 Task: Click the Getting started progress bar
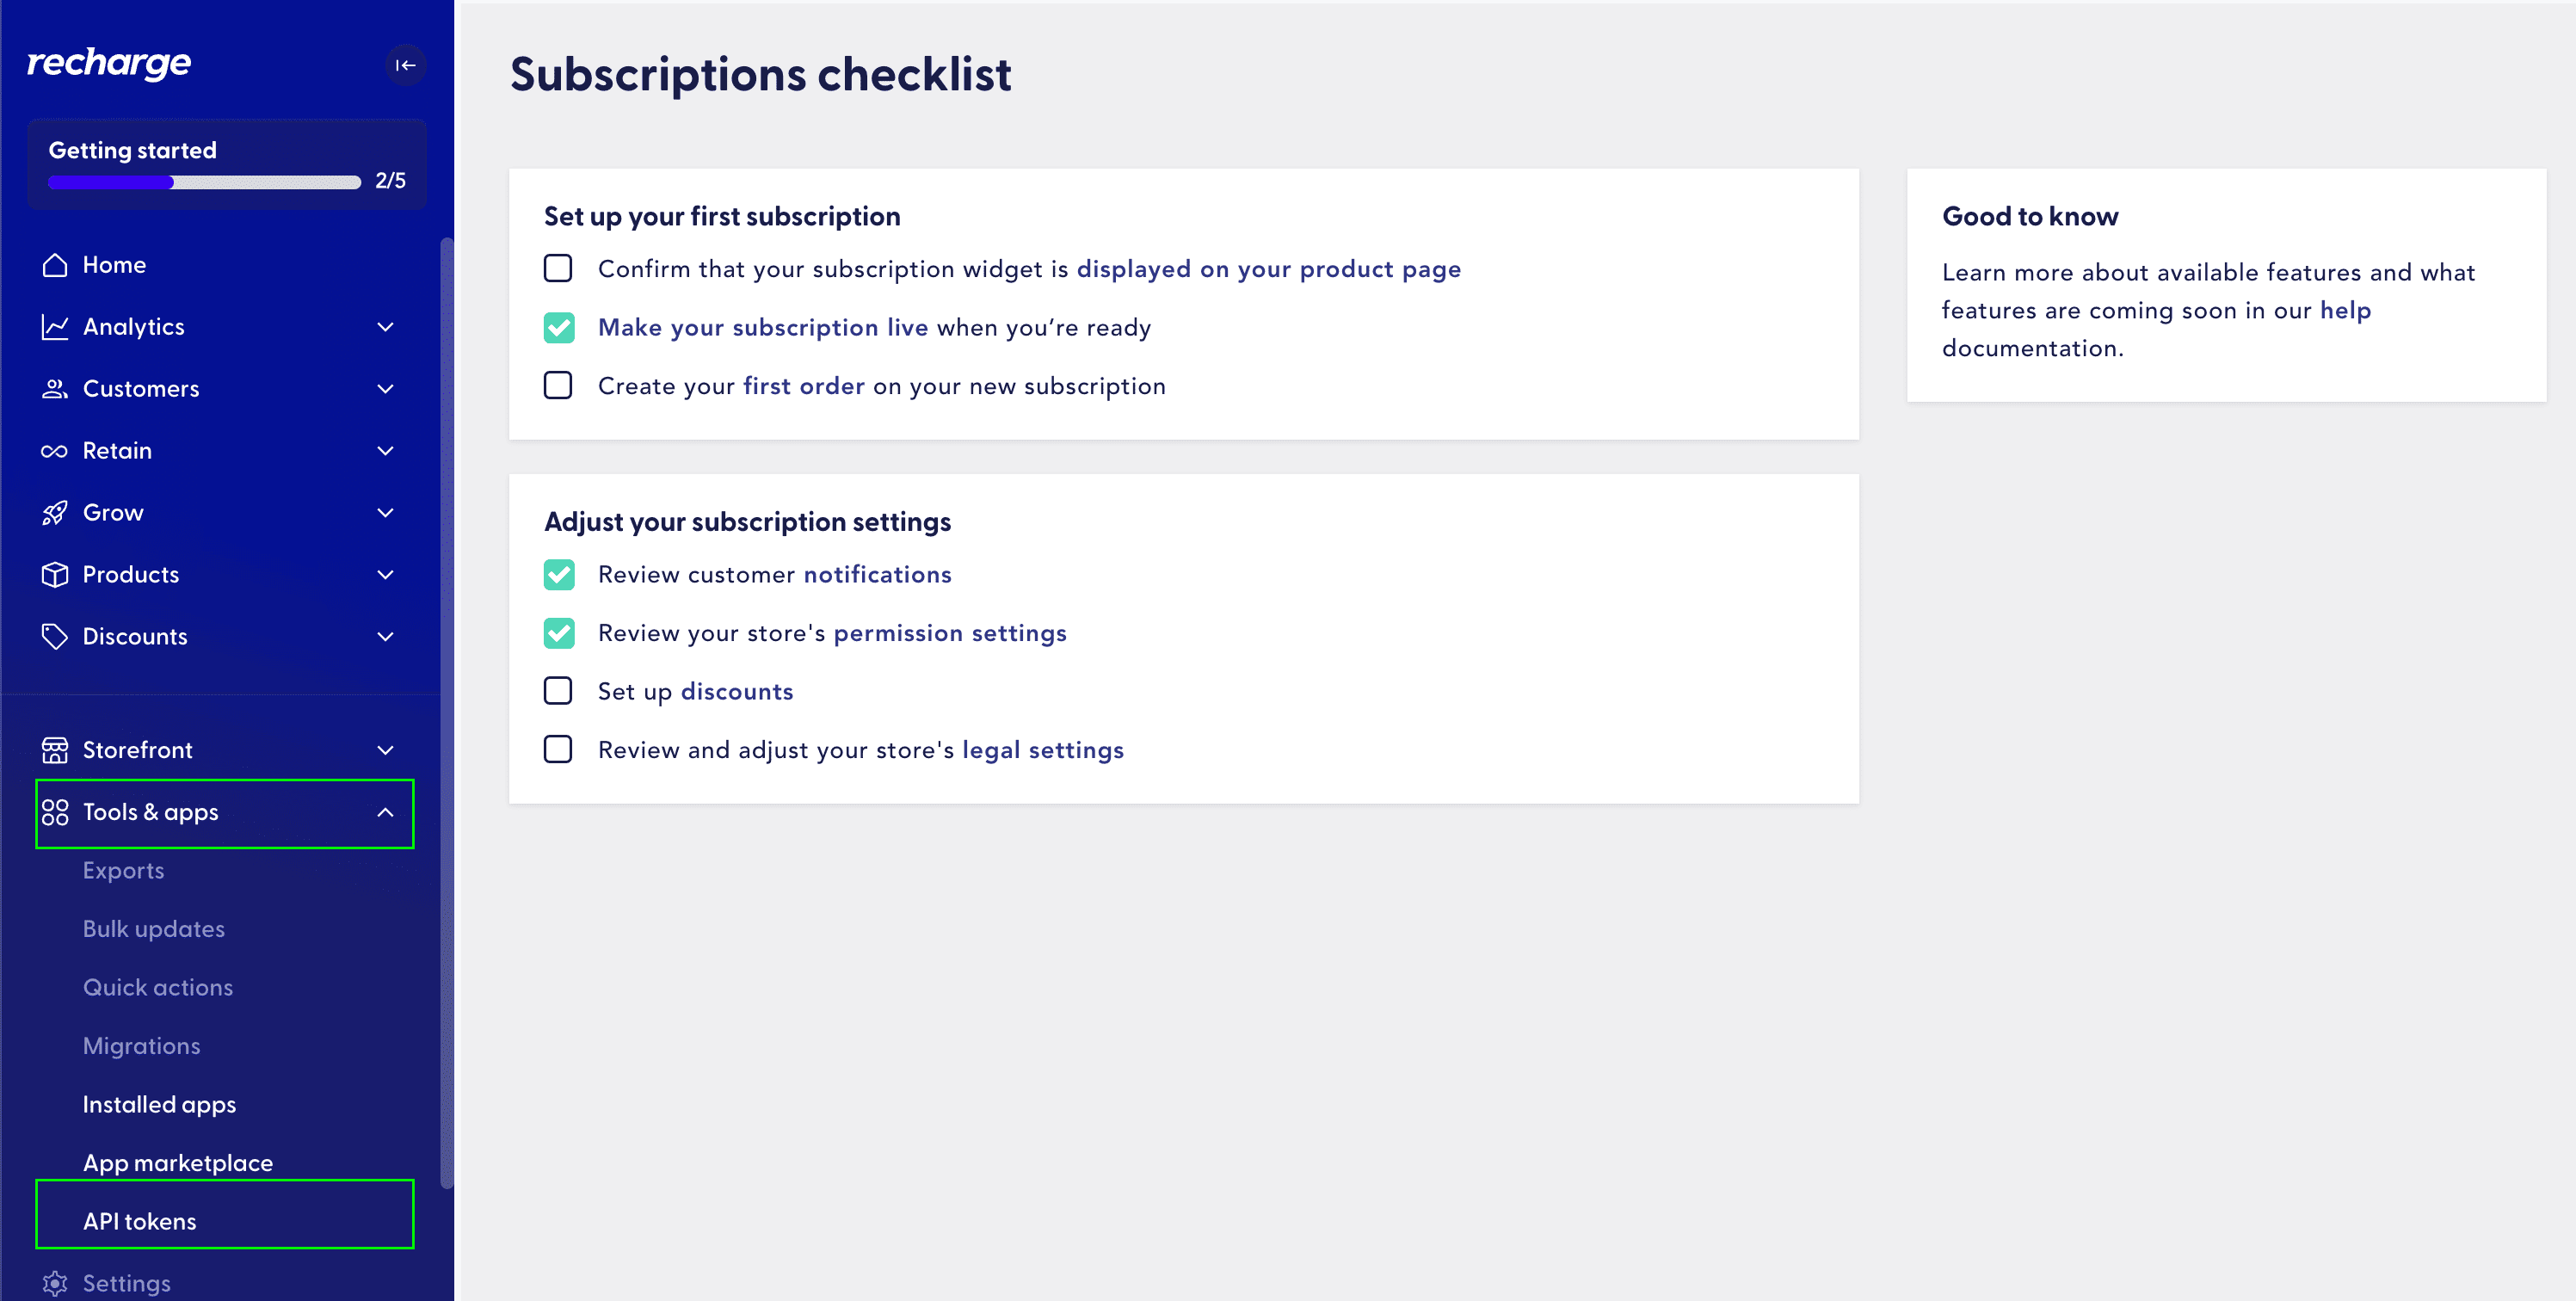204,182
